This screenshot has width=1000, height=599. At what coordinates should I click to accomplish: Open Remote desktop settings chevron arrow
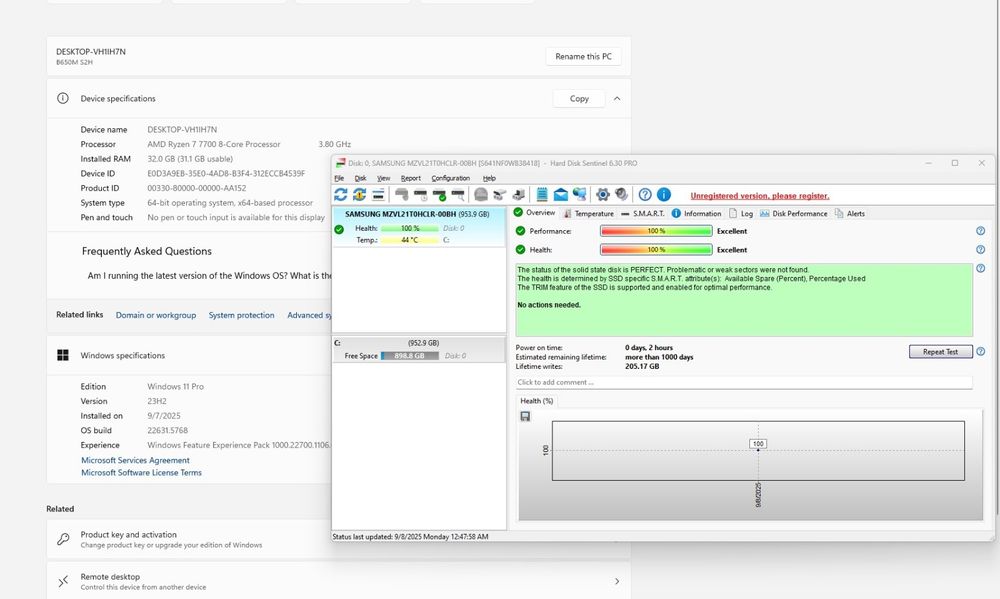click(x=617, y=581)
